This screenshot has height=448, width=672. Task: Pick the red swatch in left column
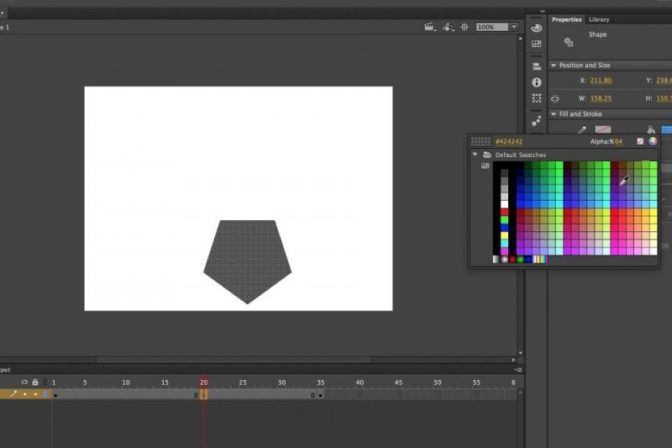504,210
